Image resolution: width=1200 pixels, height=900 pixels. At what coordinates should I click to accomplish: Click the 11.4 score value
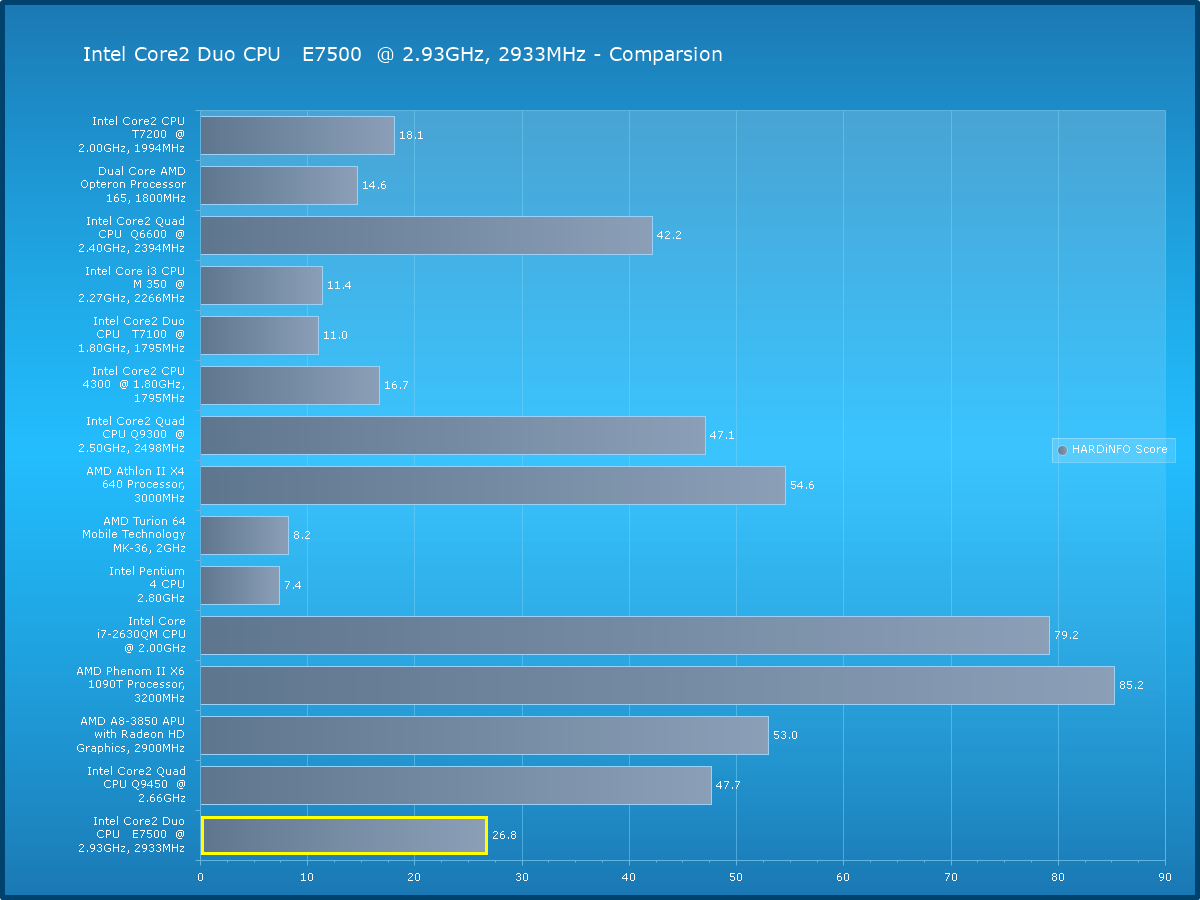pyautogui.click(x=339, y=285)
